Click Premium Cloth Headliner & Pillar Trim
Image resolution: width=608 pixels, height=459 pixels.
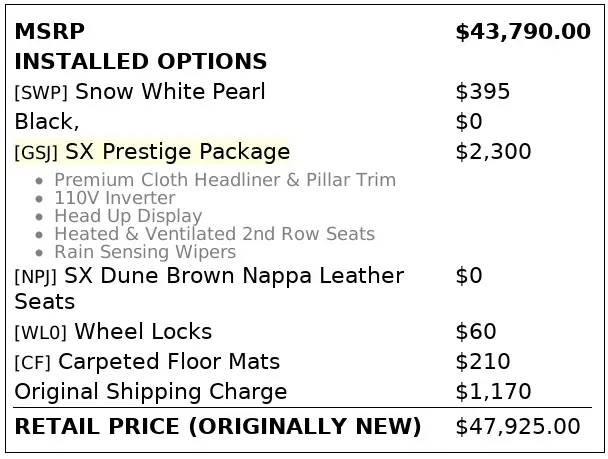click(225, 180)
